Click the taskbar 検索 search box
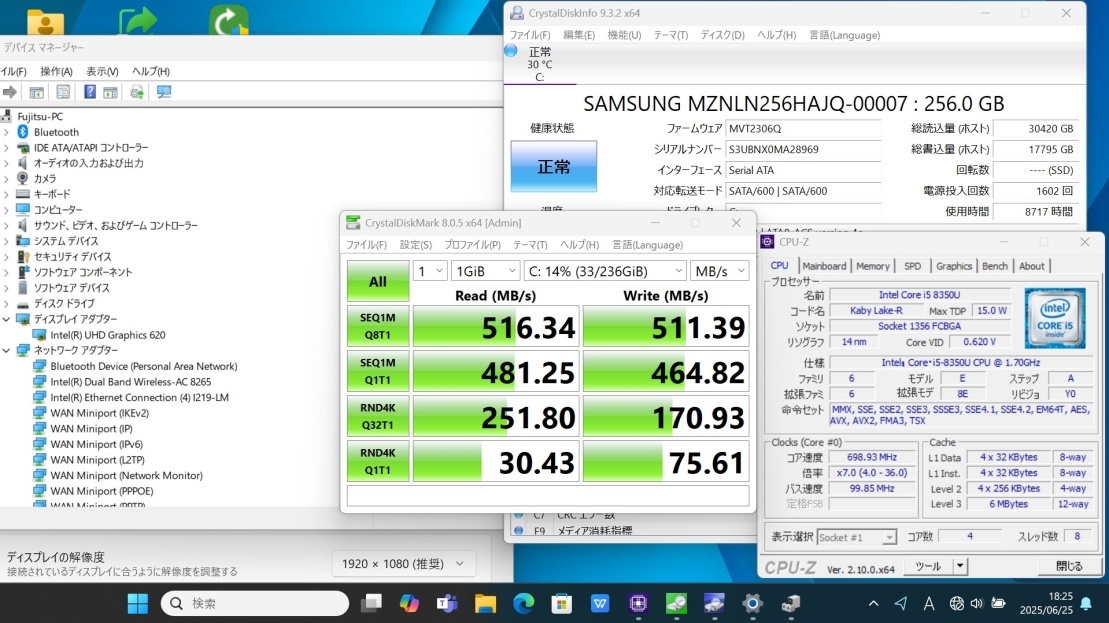Image resolution: width=1109 pixels, height=623 pixels. (255, 603)
